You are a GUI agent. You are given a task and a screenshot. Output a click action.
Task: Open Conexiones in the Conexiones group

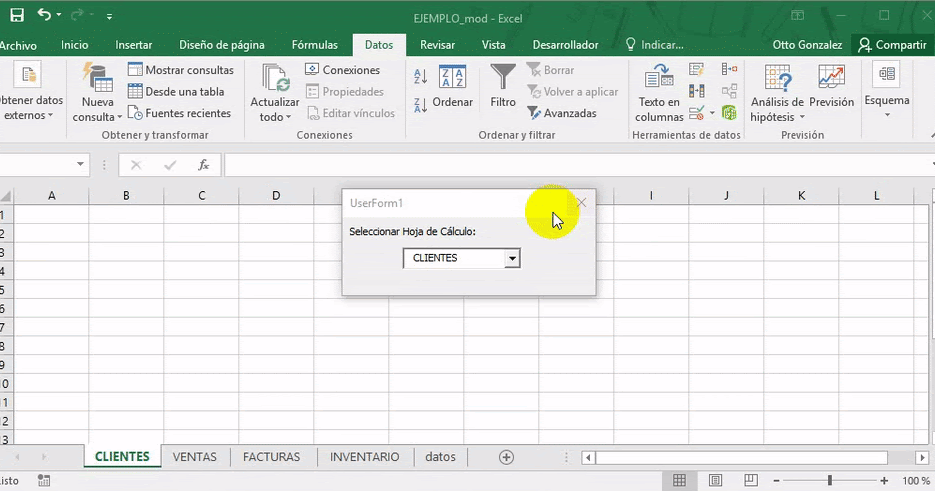pos(343,70)
